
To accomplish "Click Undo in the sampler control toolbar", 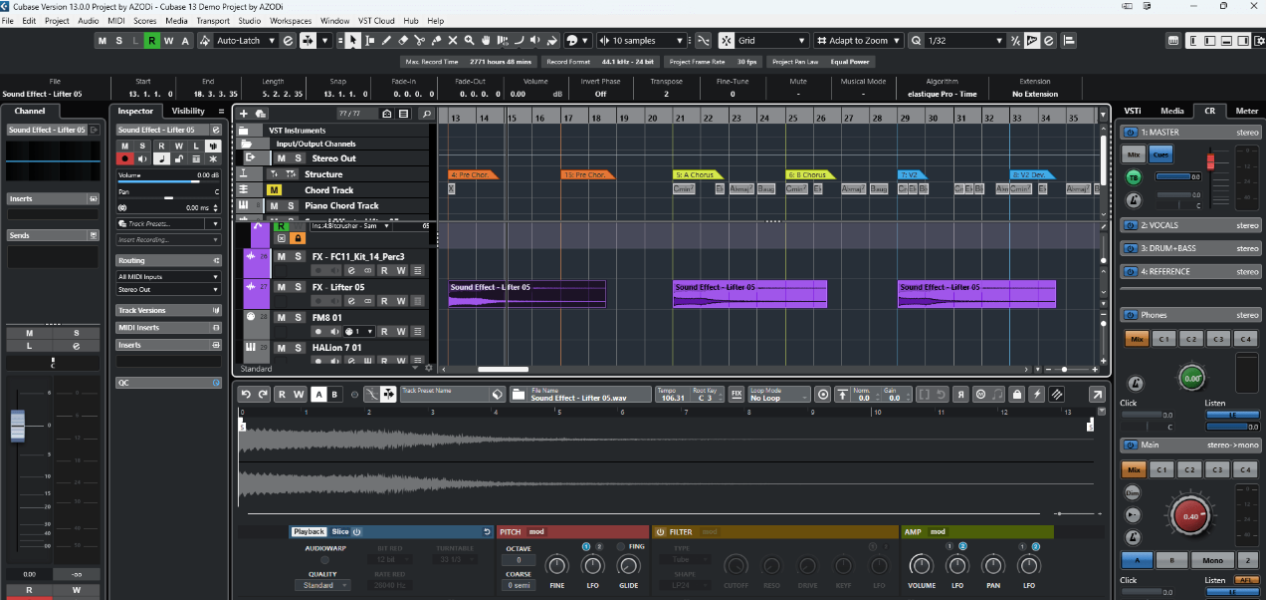I will click(x=246, y=394).
